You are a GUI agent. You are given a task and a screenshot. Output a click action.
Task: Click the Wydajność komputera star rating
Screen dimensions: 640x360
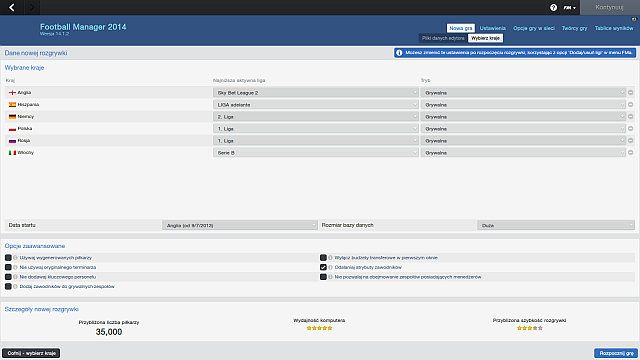click(319, 328)
